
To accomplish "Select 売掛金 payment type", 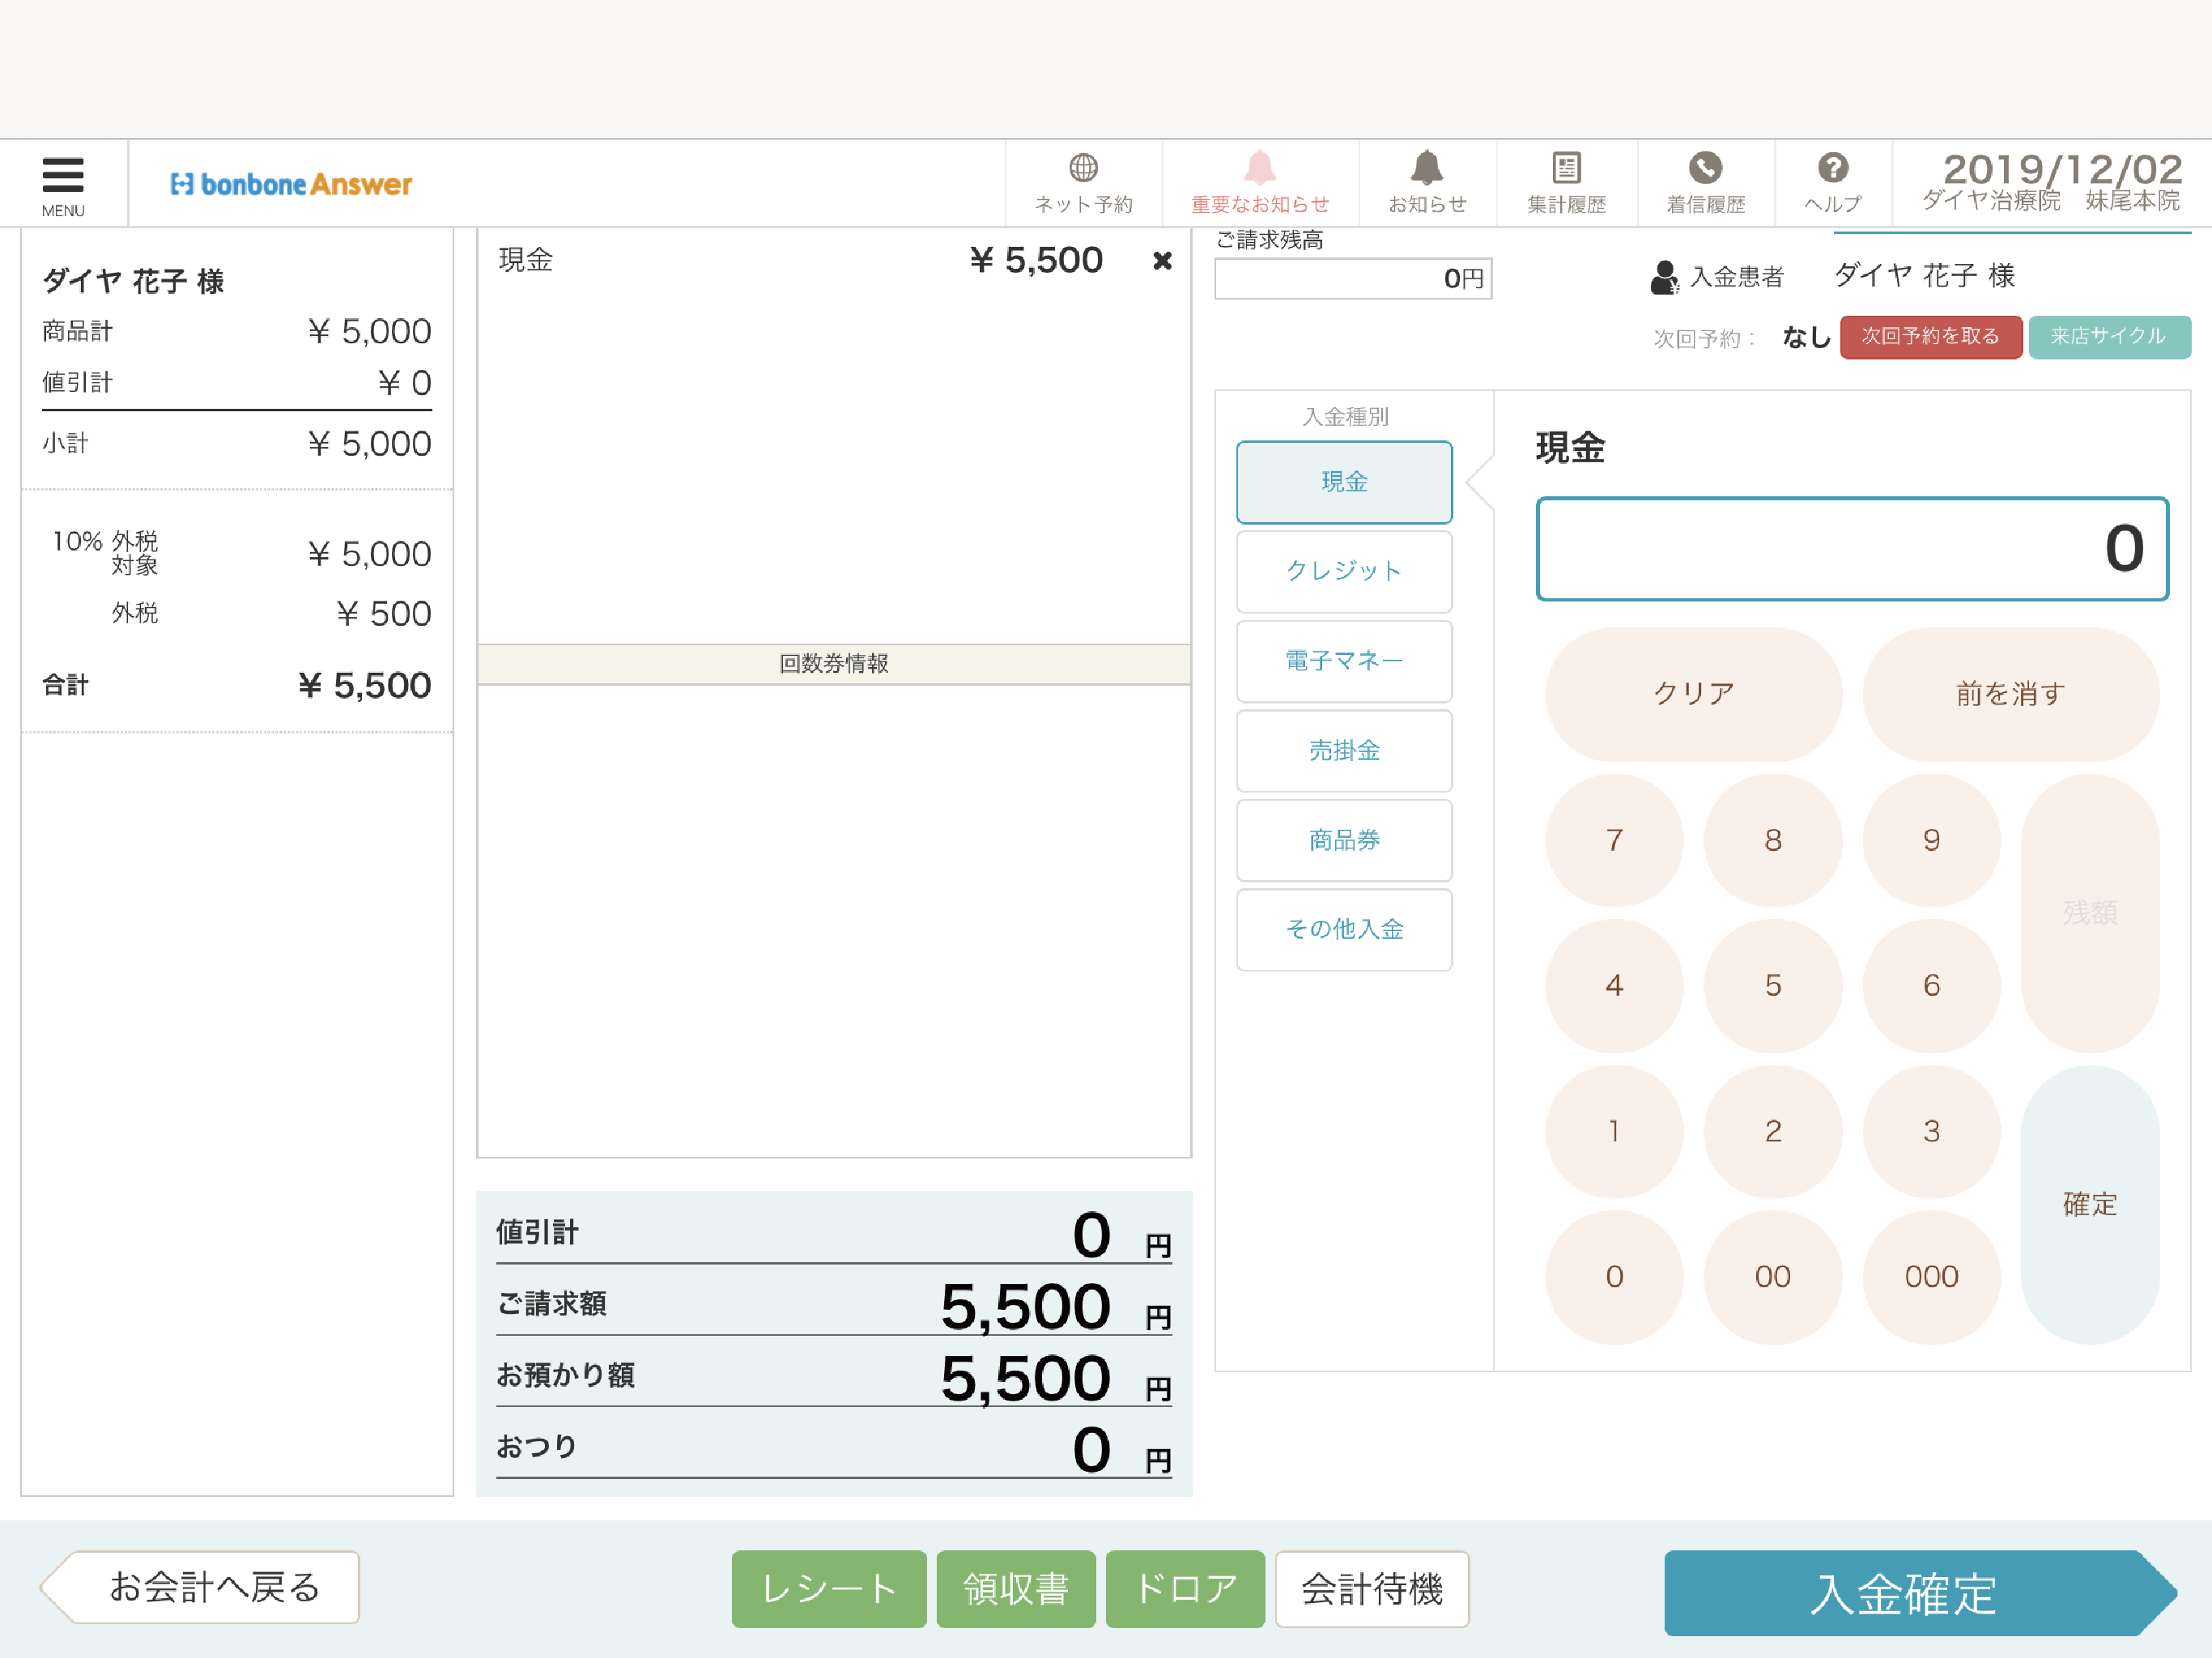I will tap(1344, 750).
